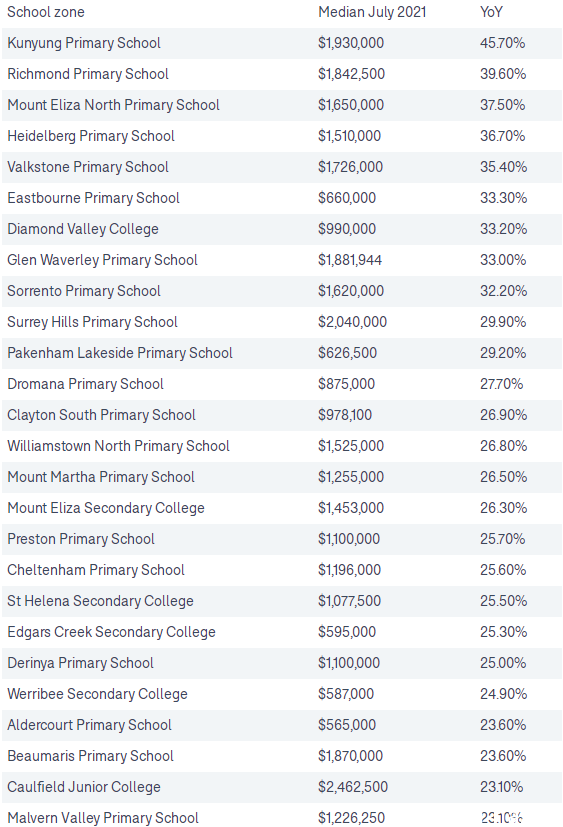The height and width of the screenshot is (827, 563).
Task: Select the School zone column header
Action: [46, 12]
